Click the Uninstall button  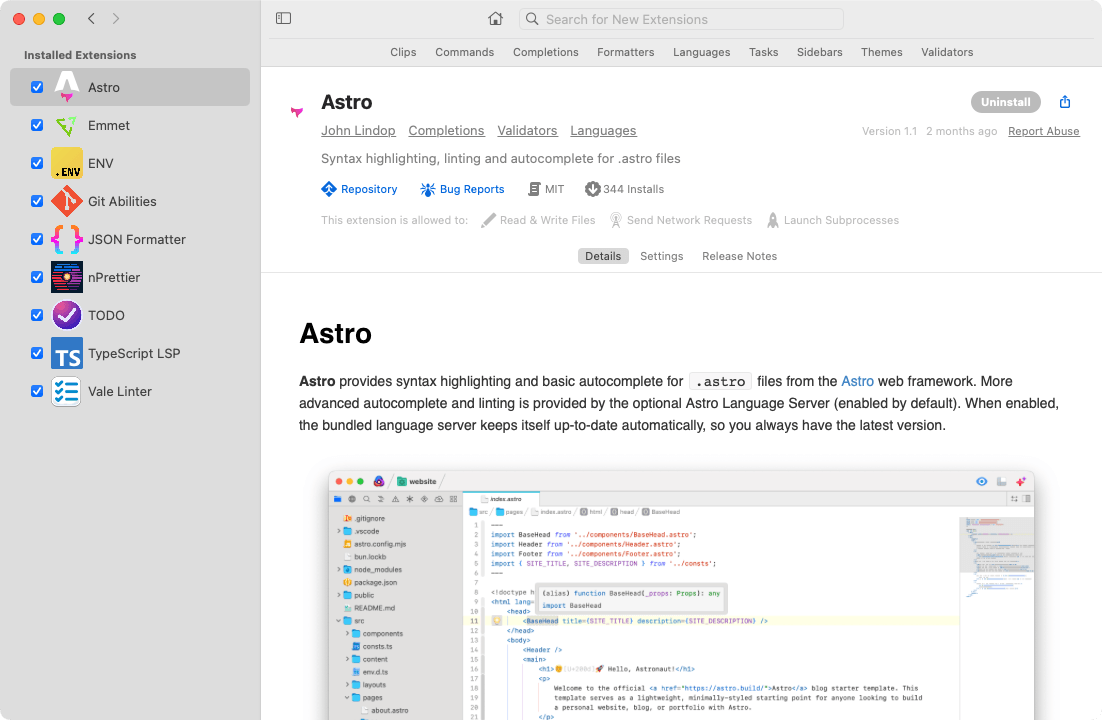(x=1005, y=101)
